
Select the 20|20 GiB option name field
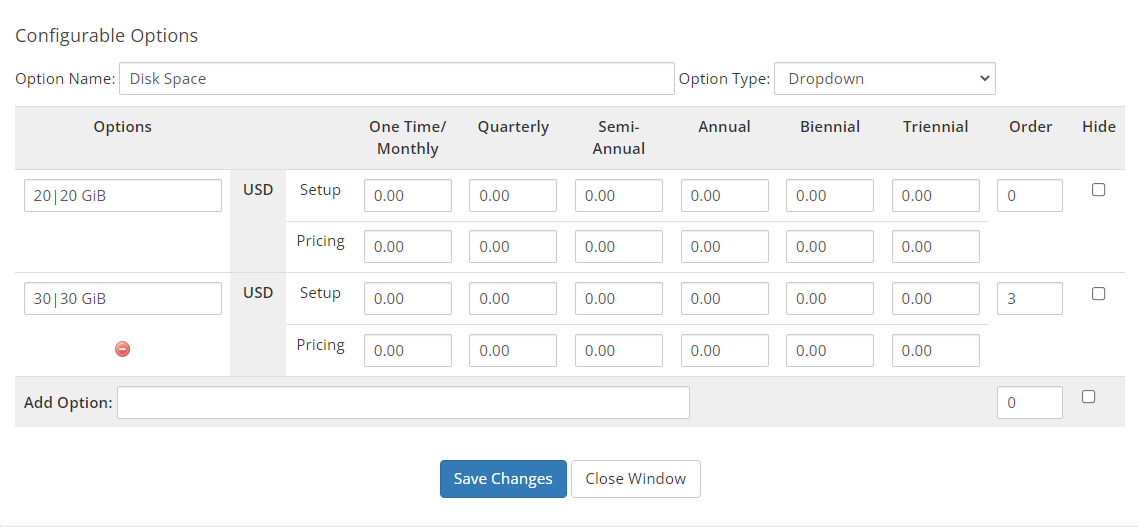click(x=123, y=195)
